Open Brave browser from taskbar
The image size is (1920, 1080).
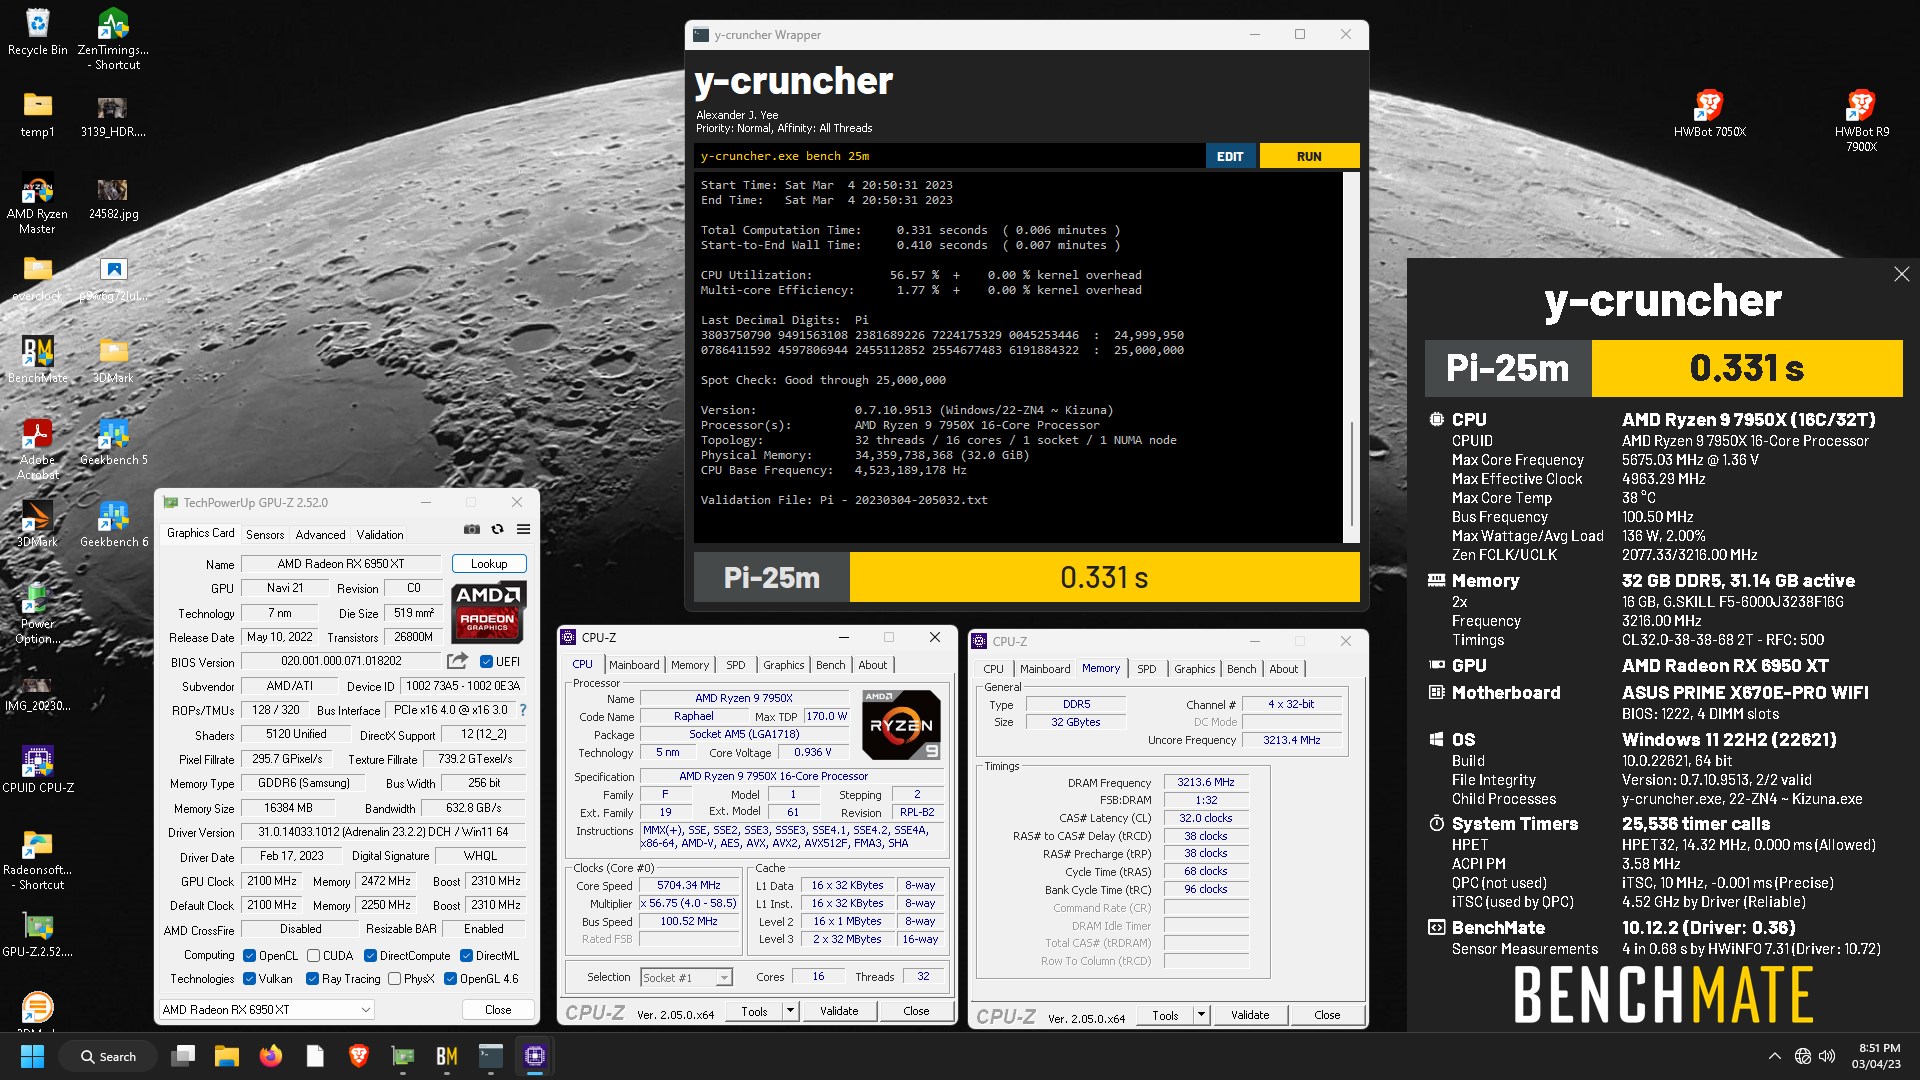[358, 1056]
